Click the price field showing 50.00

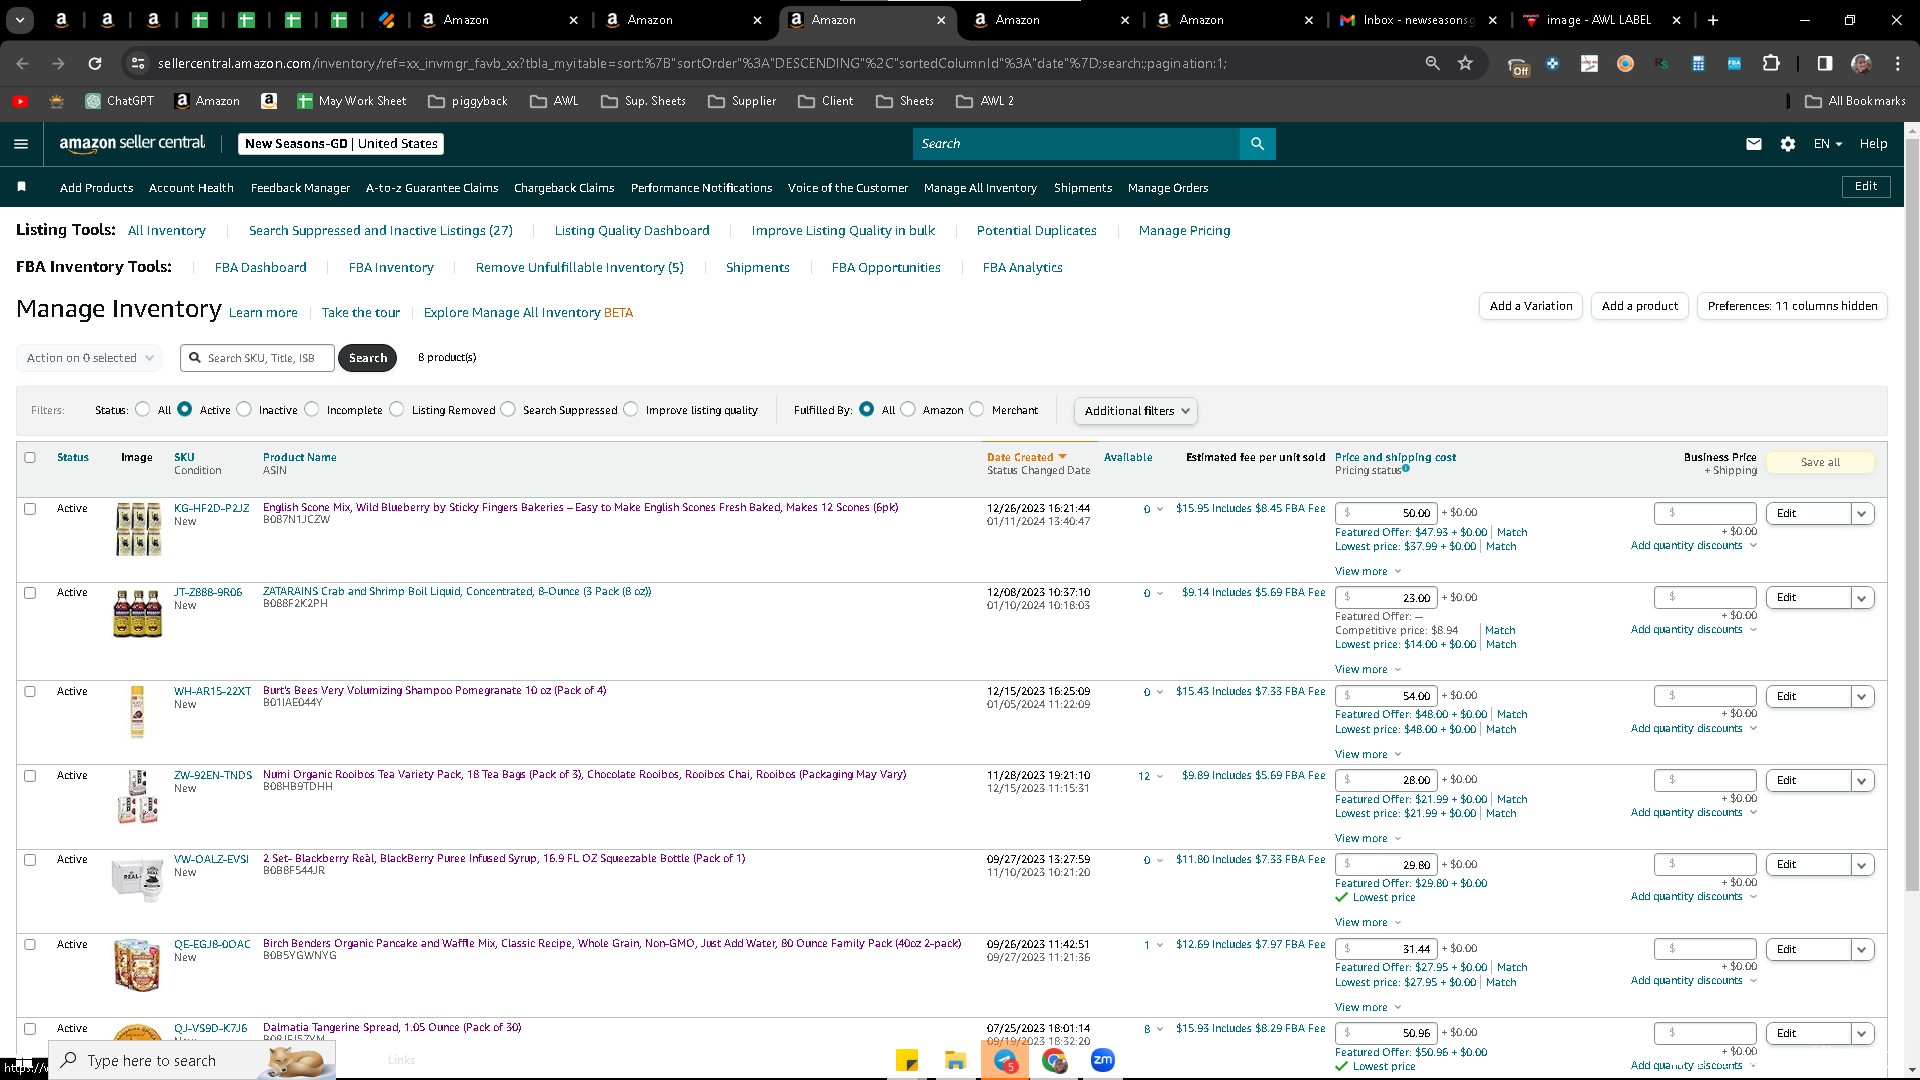pyautogui.click(x=1386, y=513)
